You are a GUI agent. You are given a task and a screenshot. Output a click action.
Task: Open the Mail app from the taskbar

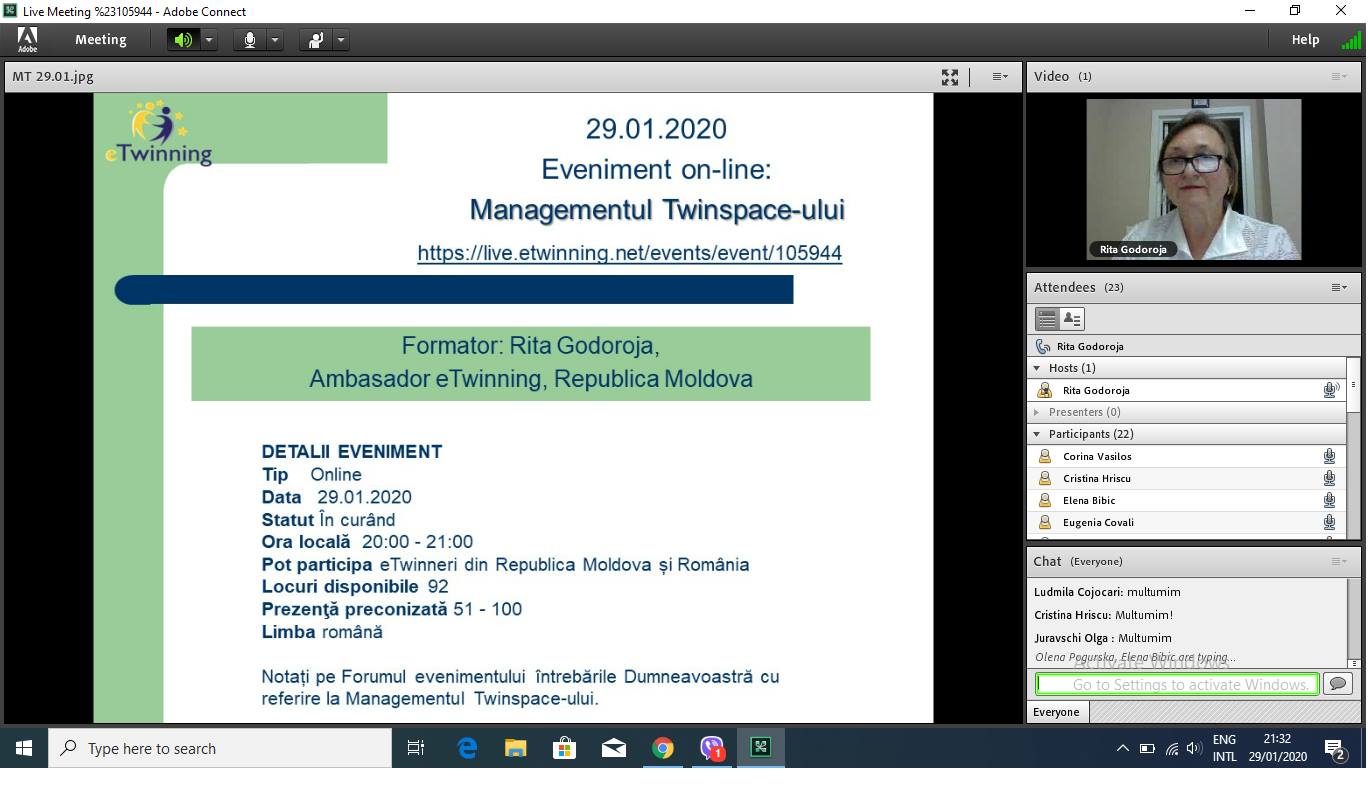point(614,748)
